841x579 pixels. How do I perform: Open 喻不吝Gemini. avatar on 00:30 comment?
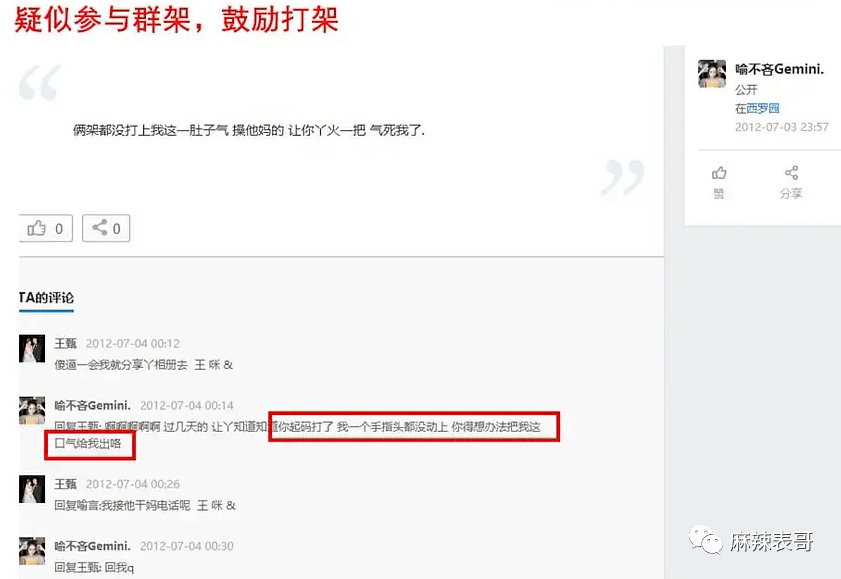32,551
